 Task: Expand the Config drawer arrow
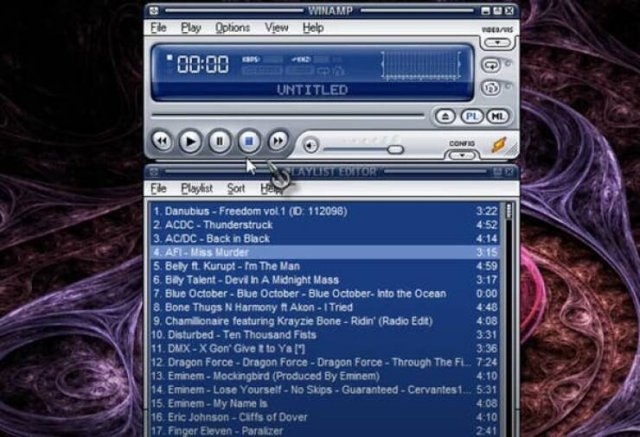click(462, 155)
